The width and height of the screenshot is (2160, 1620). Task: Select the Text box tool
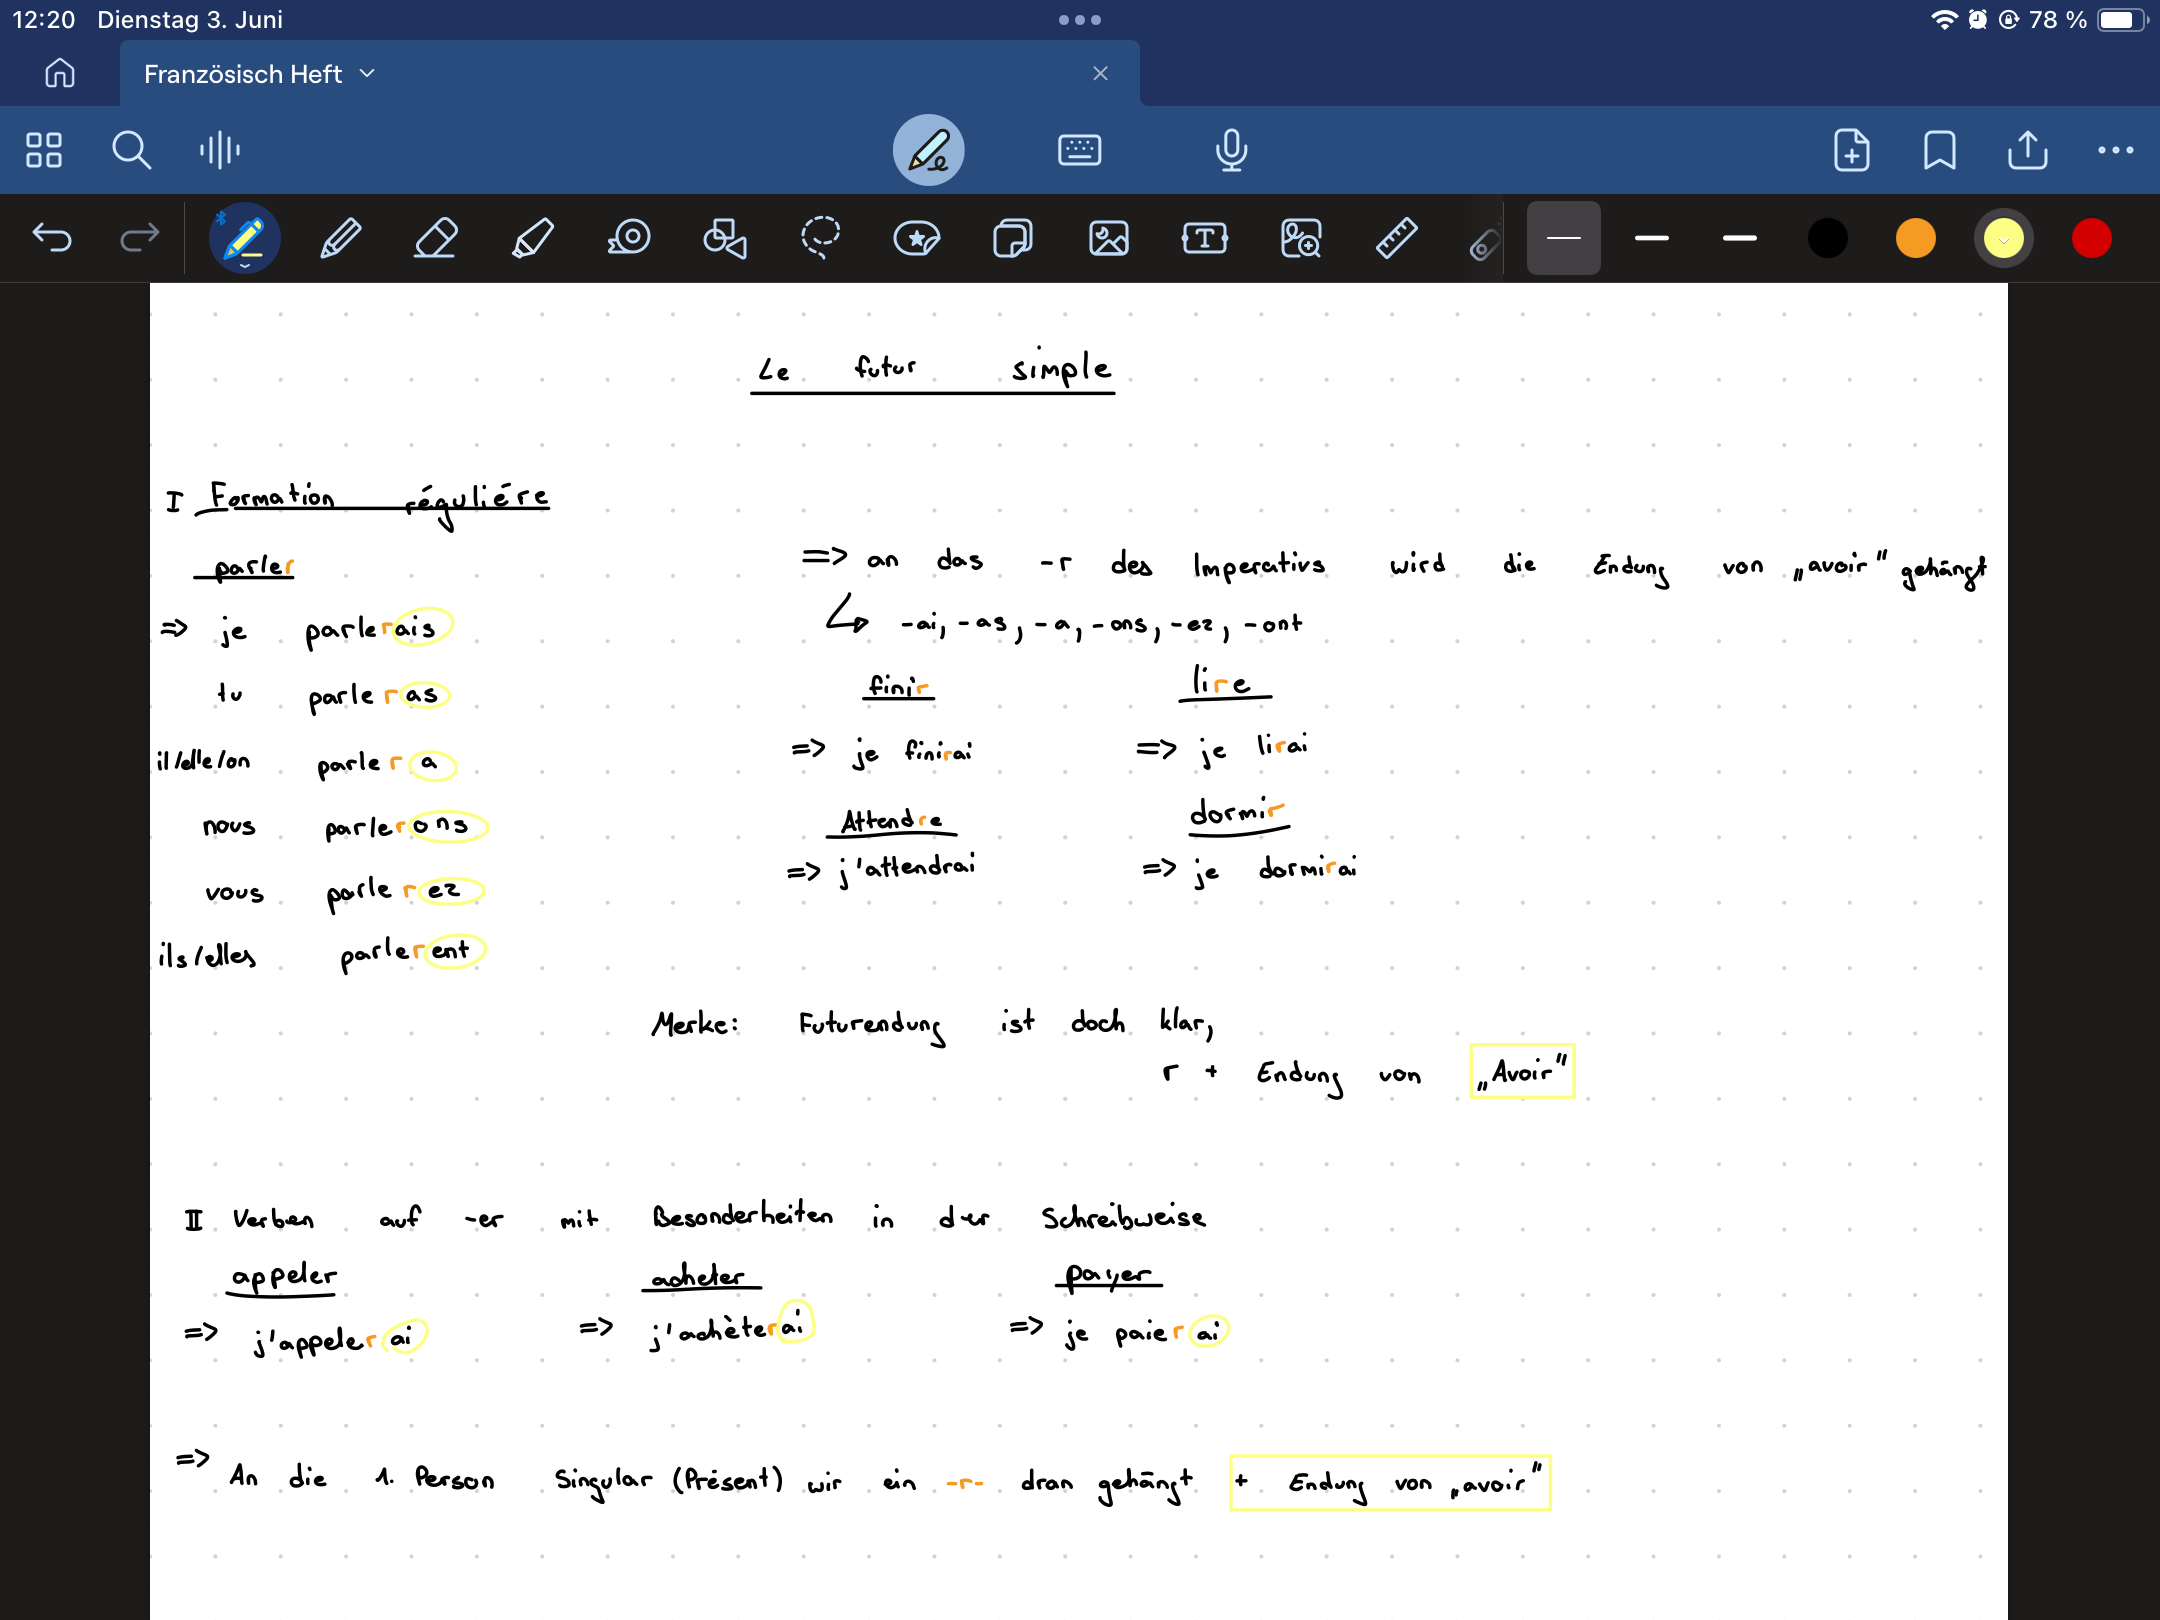pos(1205,238)
